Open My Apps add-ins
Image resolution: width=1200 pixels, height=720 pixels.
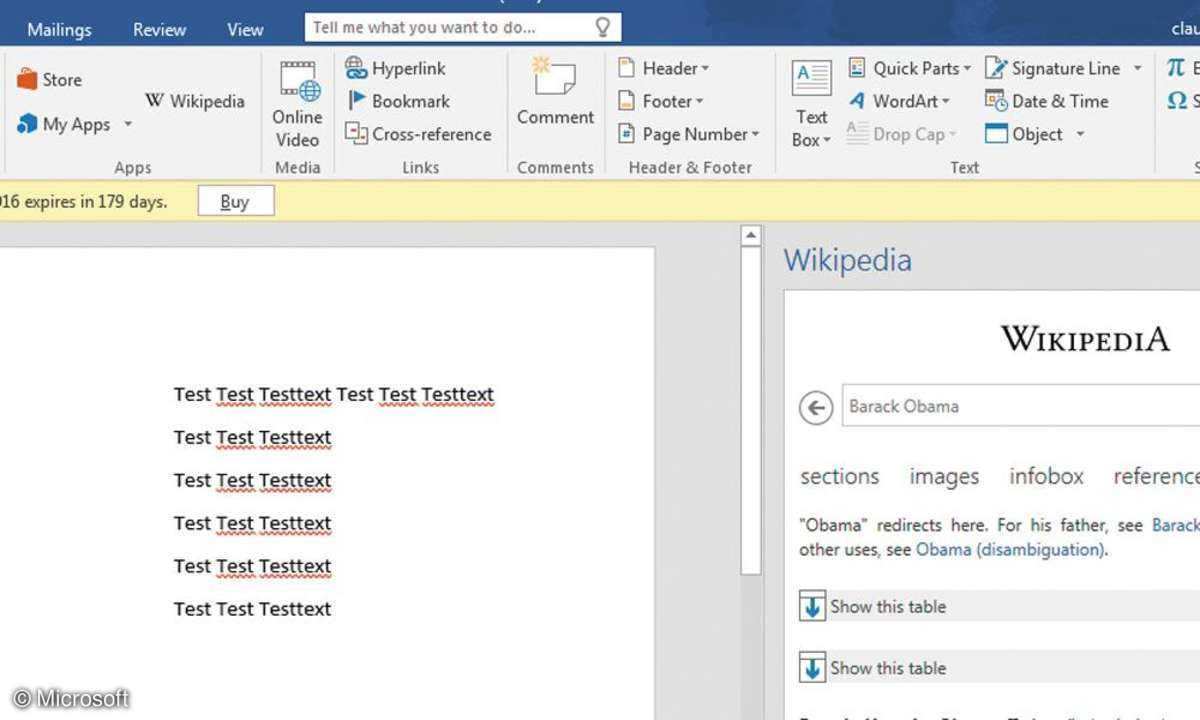[64, 125]
